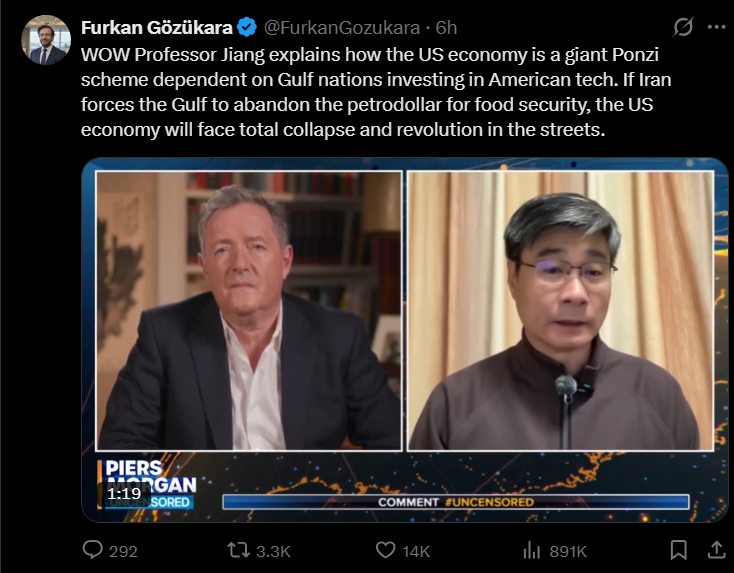Open the Furkan Gözükara display name link
This screenshot has height=573, width=734.
pos(156,28)
